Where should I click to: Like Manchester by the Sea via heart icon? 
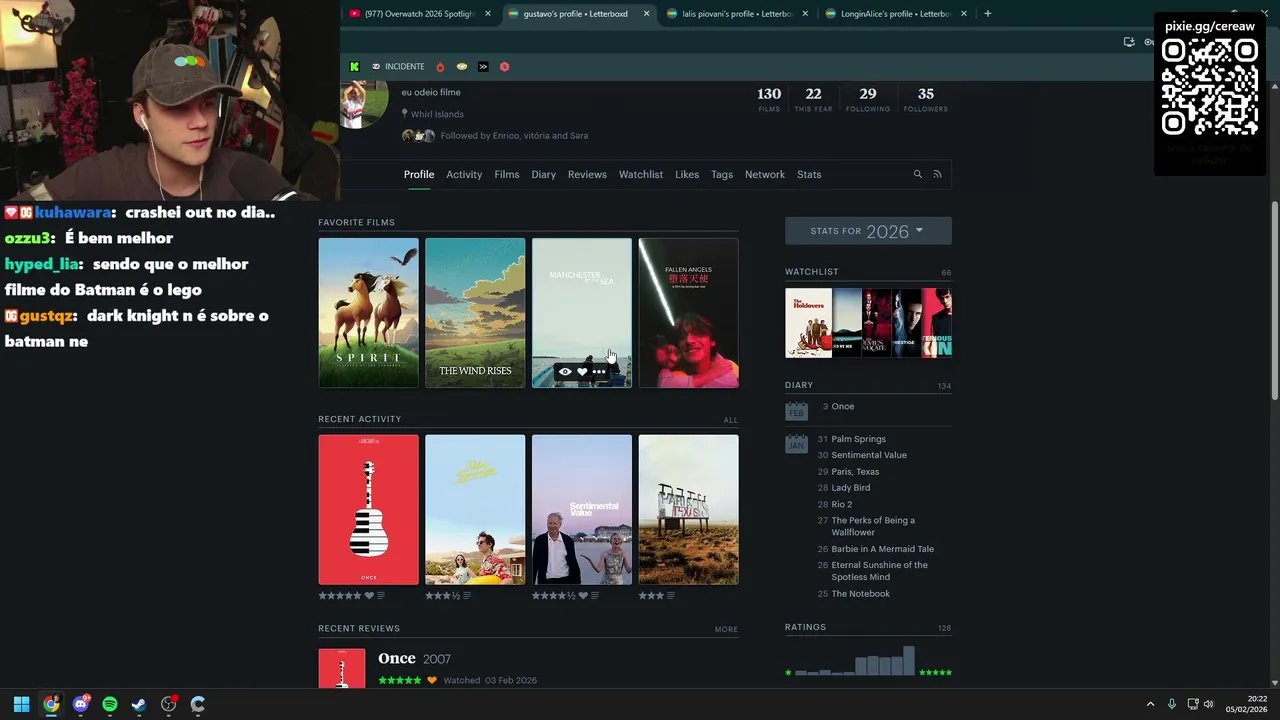(x=582, y=372)
